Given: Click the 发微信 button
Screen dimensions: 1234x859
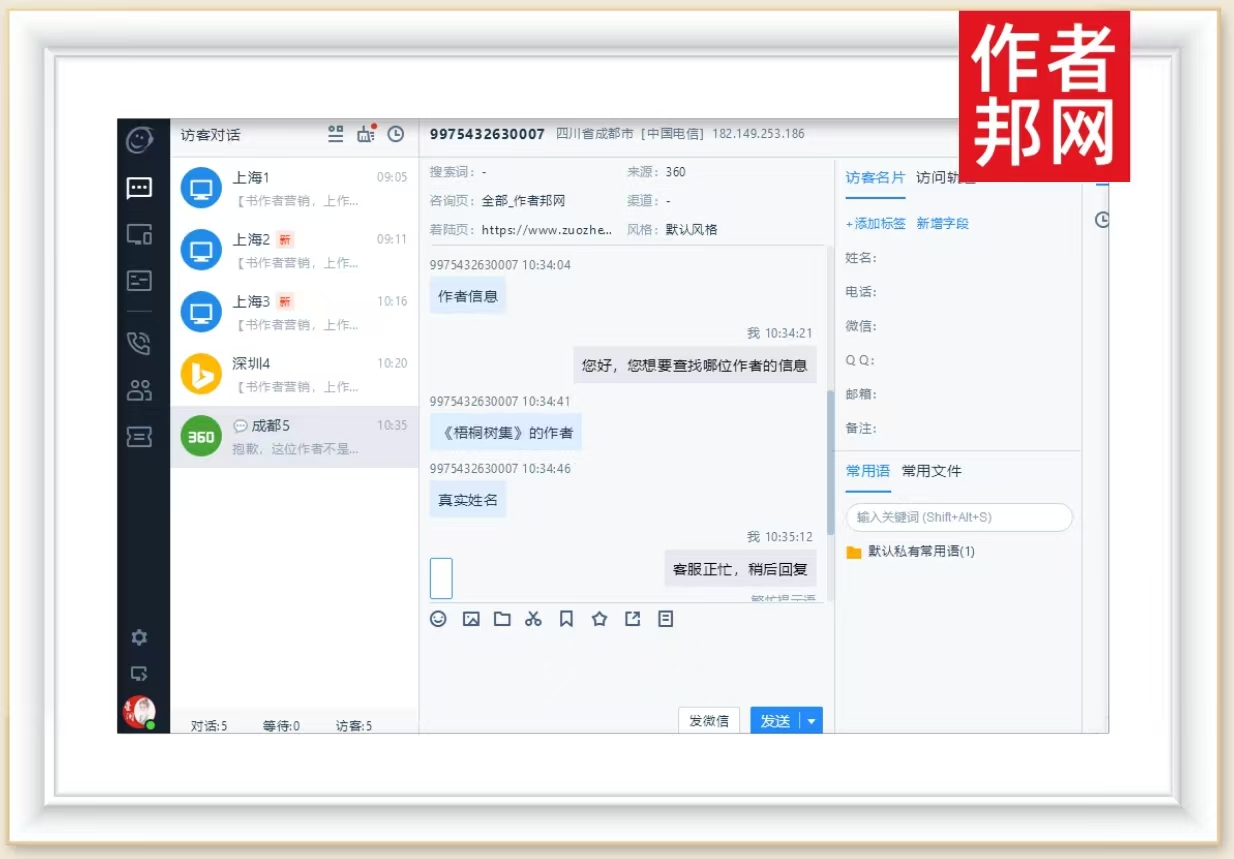Looking at the screenshot, I should [708, 721].
